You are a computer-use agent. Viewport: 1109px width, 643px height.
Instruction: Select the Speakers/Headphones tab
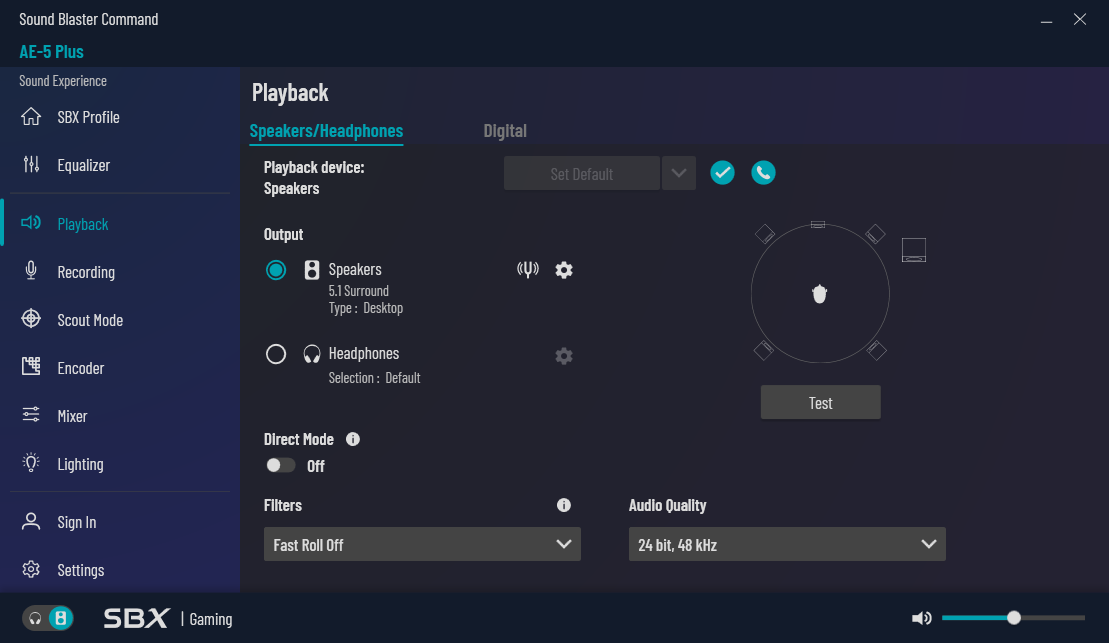[326, 131]
